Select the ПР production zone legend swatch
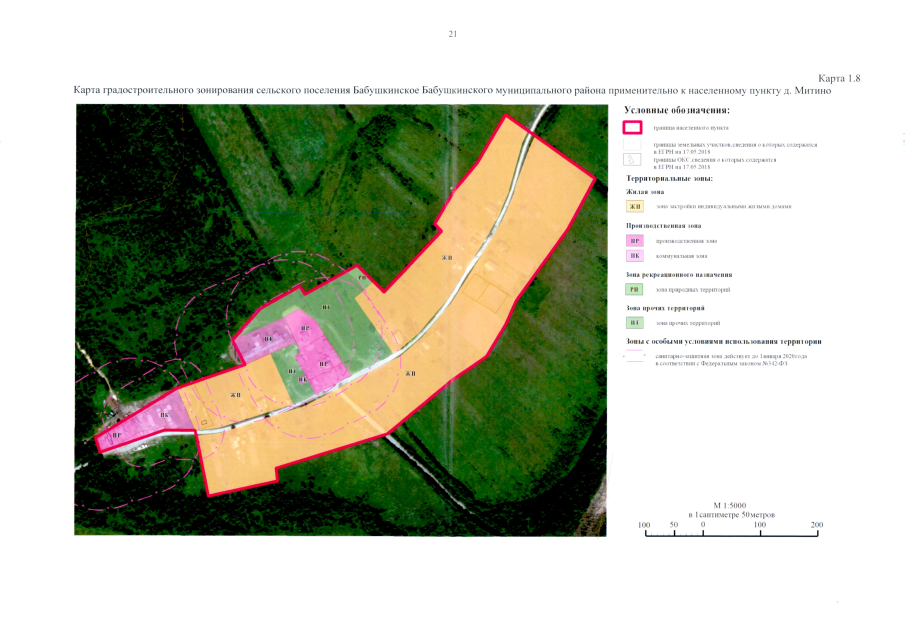Viewport: 905px width, 640px height. tap(633, 241)
